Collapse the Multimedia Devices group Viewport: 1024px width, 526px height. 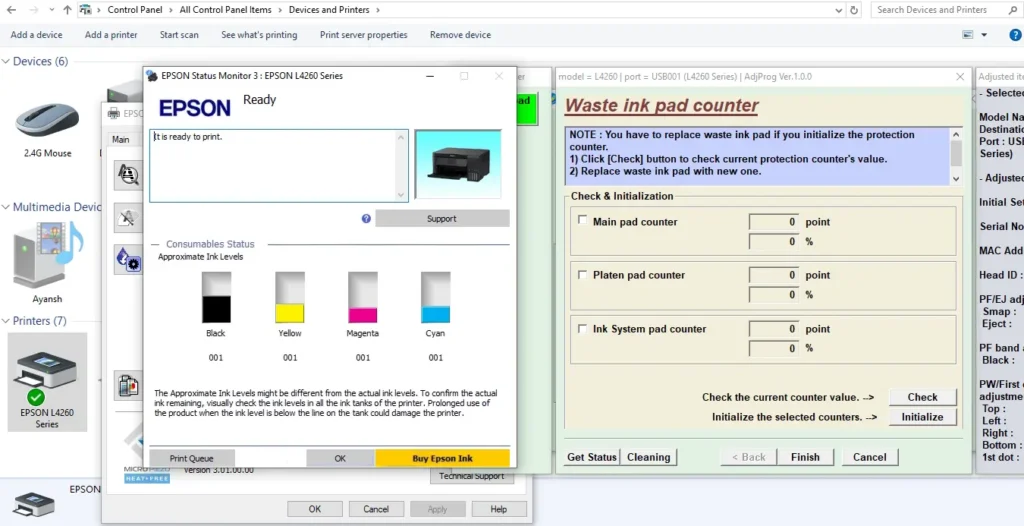(6, 207)
